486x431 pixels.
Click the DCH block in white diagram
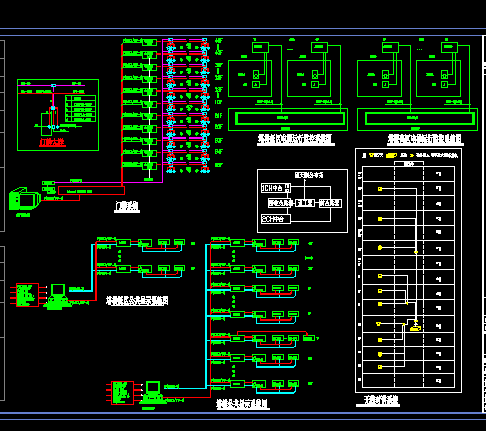click(x=276, y=188)
